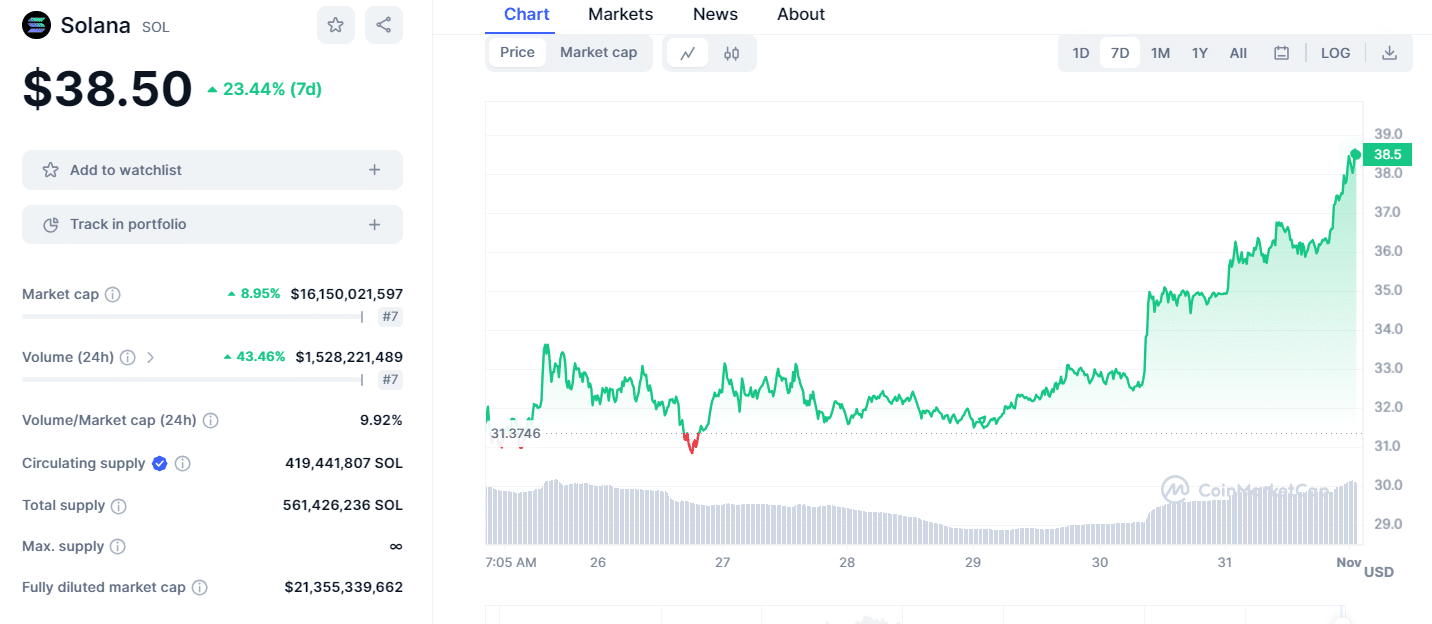Click the Nov date label on chart axis
Image resolution: width=1432 pixels, height=624 pixels.
pos(1349,563)
